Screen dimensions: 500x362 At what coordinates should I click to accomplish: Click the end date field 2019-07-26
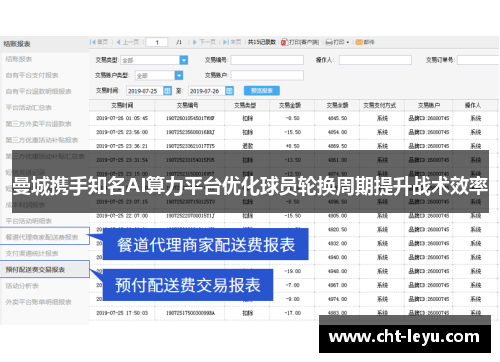point(207,91)
